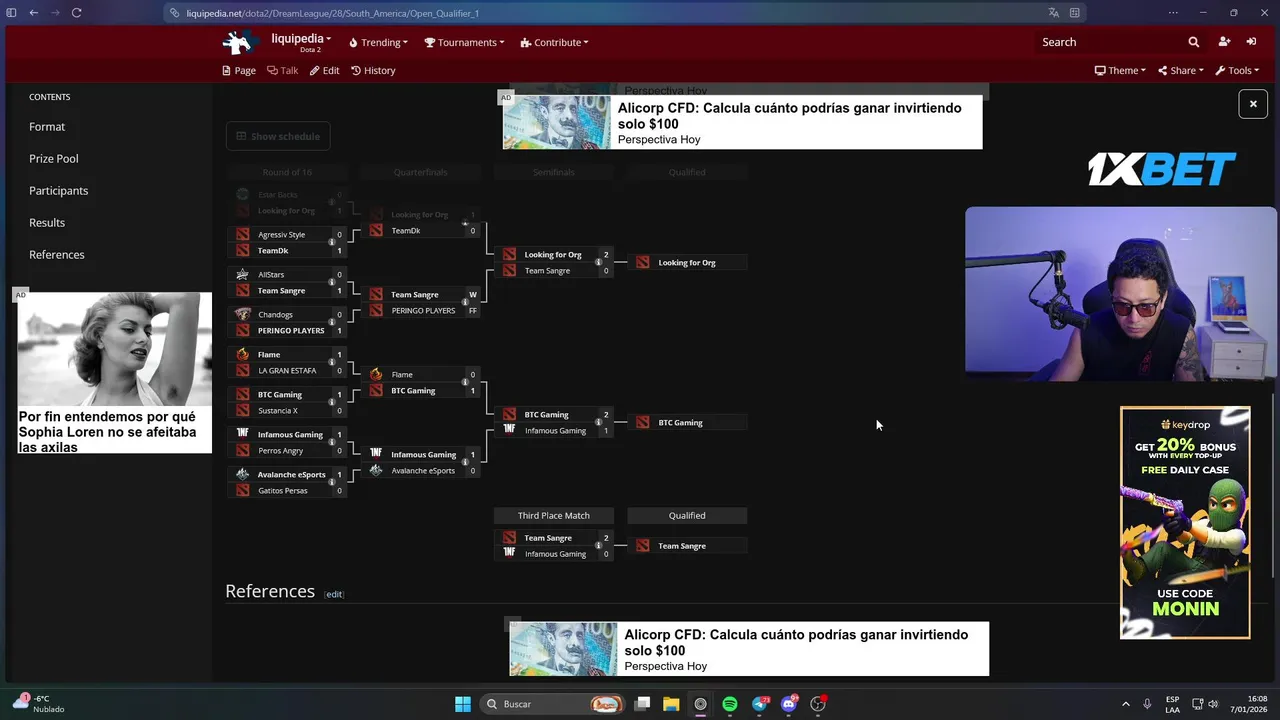Switch to the Talk tab
The width and height of the screenshot is (1280, 720).
coord(283,70)
